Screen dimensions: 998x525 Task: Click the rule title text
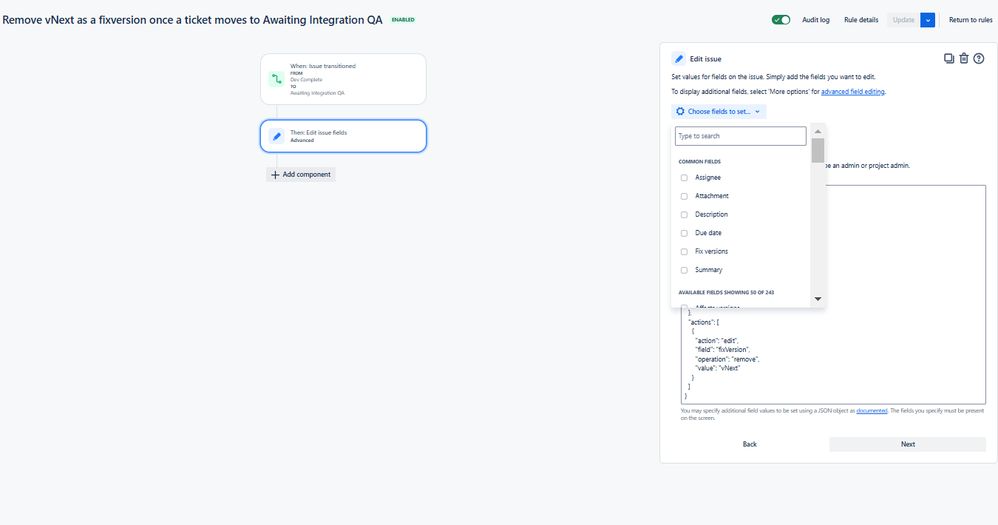click(192, 20)
